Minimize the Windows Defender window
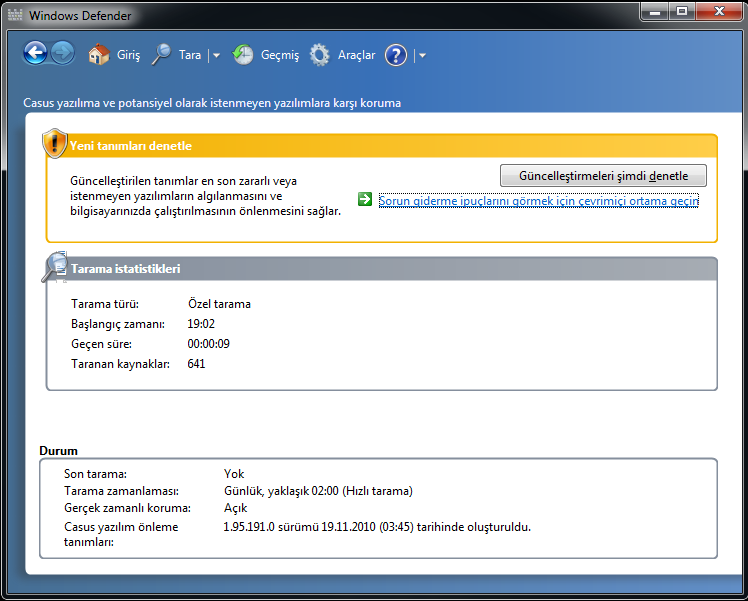 655,11
